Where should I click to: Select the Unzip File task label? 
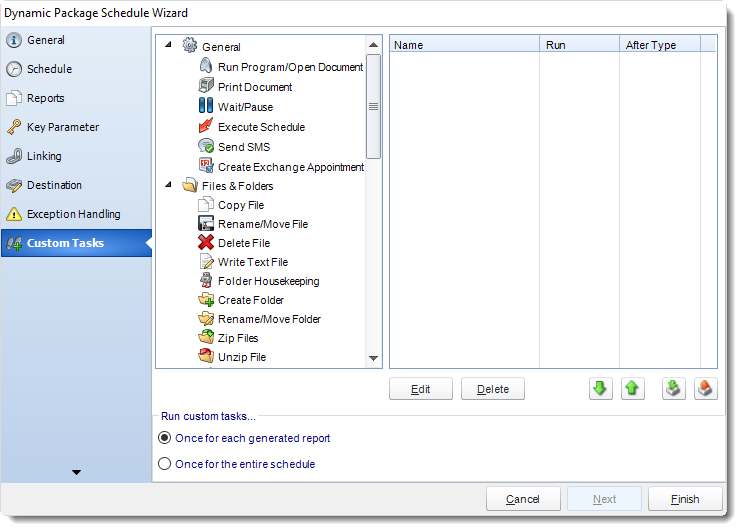pyautogui.click(x=242, y=357)
